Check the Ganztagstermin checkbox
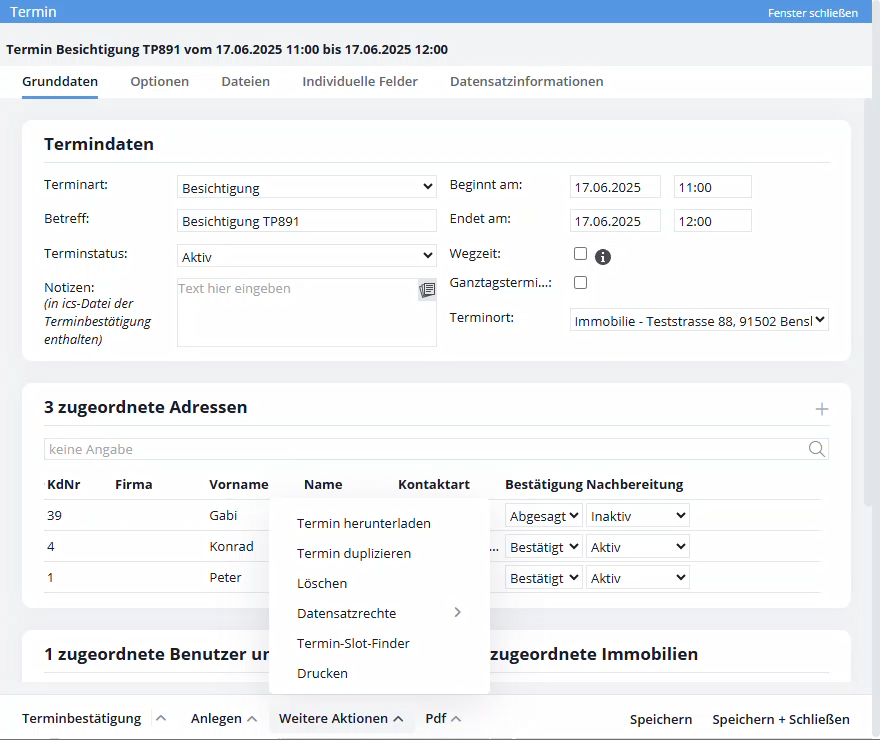This screenshot has height=740, width=880. click(x=580, y=282)
